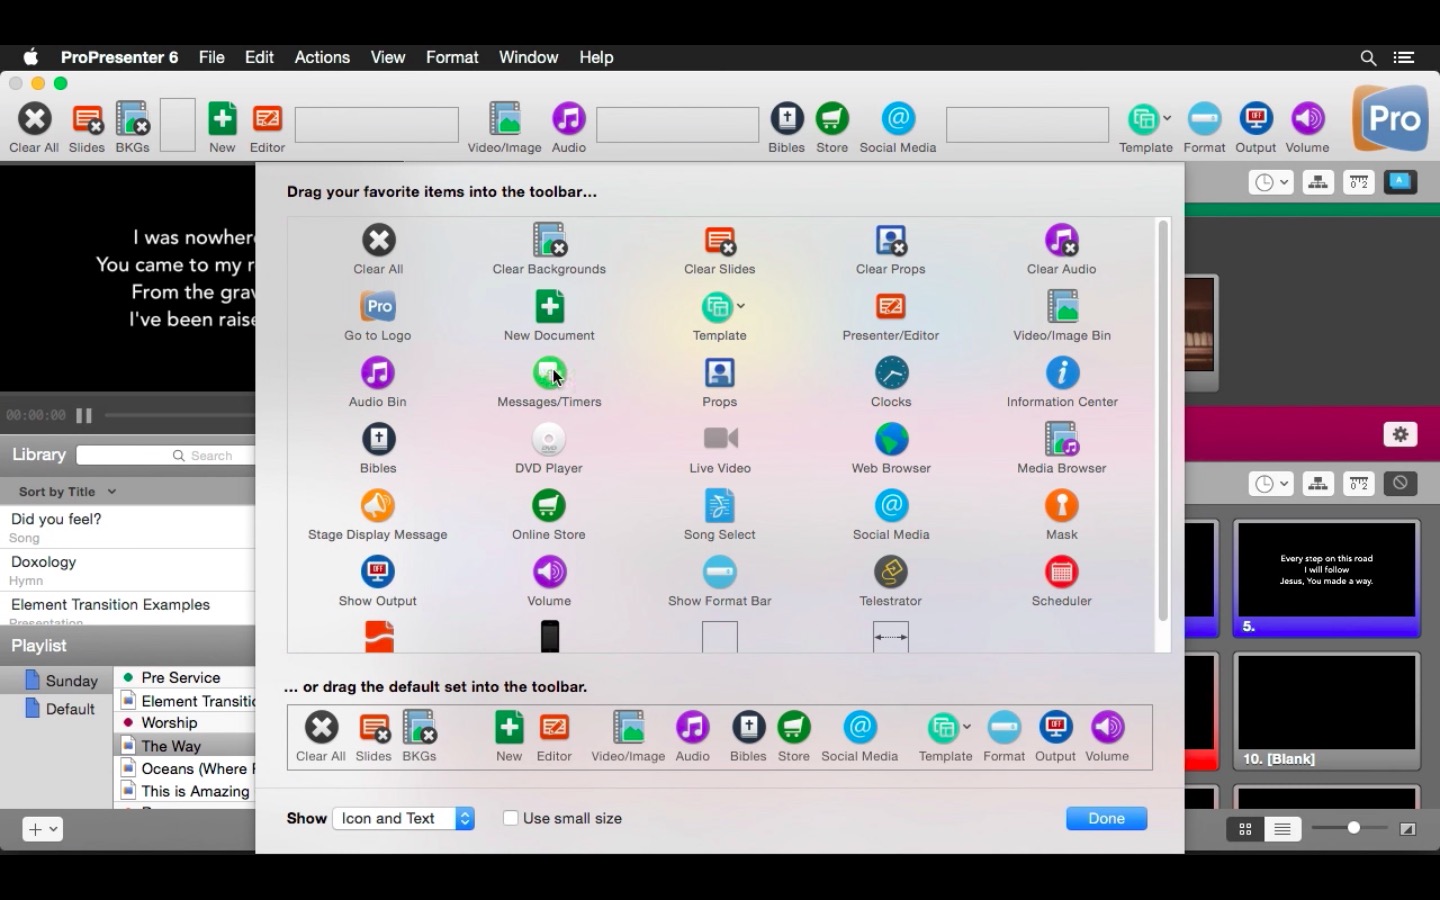Open the upper clock timing dropdown
The height and width of the screenshot is (900, 1440).
point(1271,182)
